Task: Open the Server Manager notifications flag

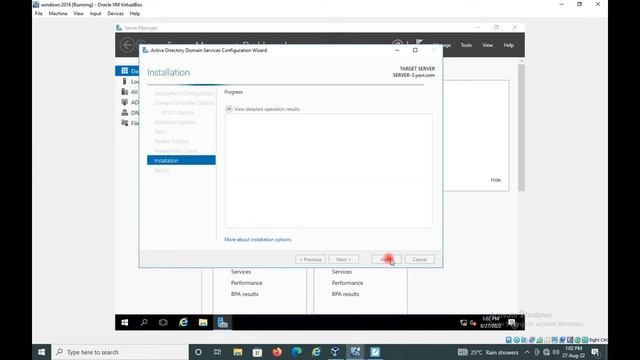Action: [419, 43]
